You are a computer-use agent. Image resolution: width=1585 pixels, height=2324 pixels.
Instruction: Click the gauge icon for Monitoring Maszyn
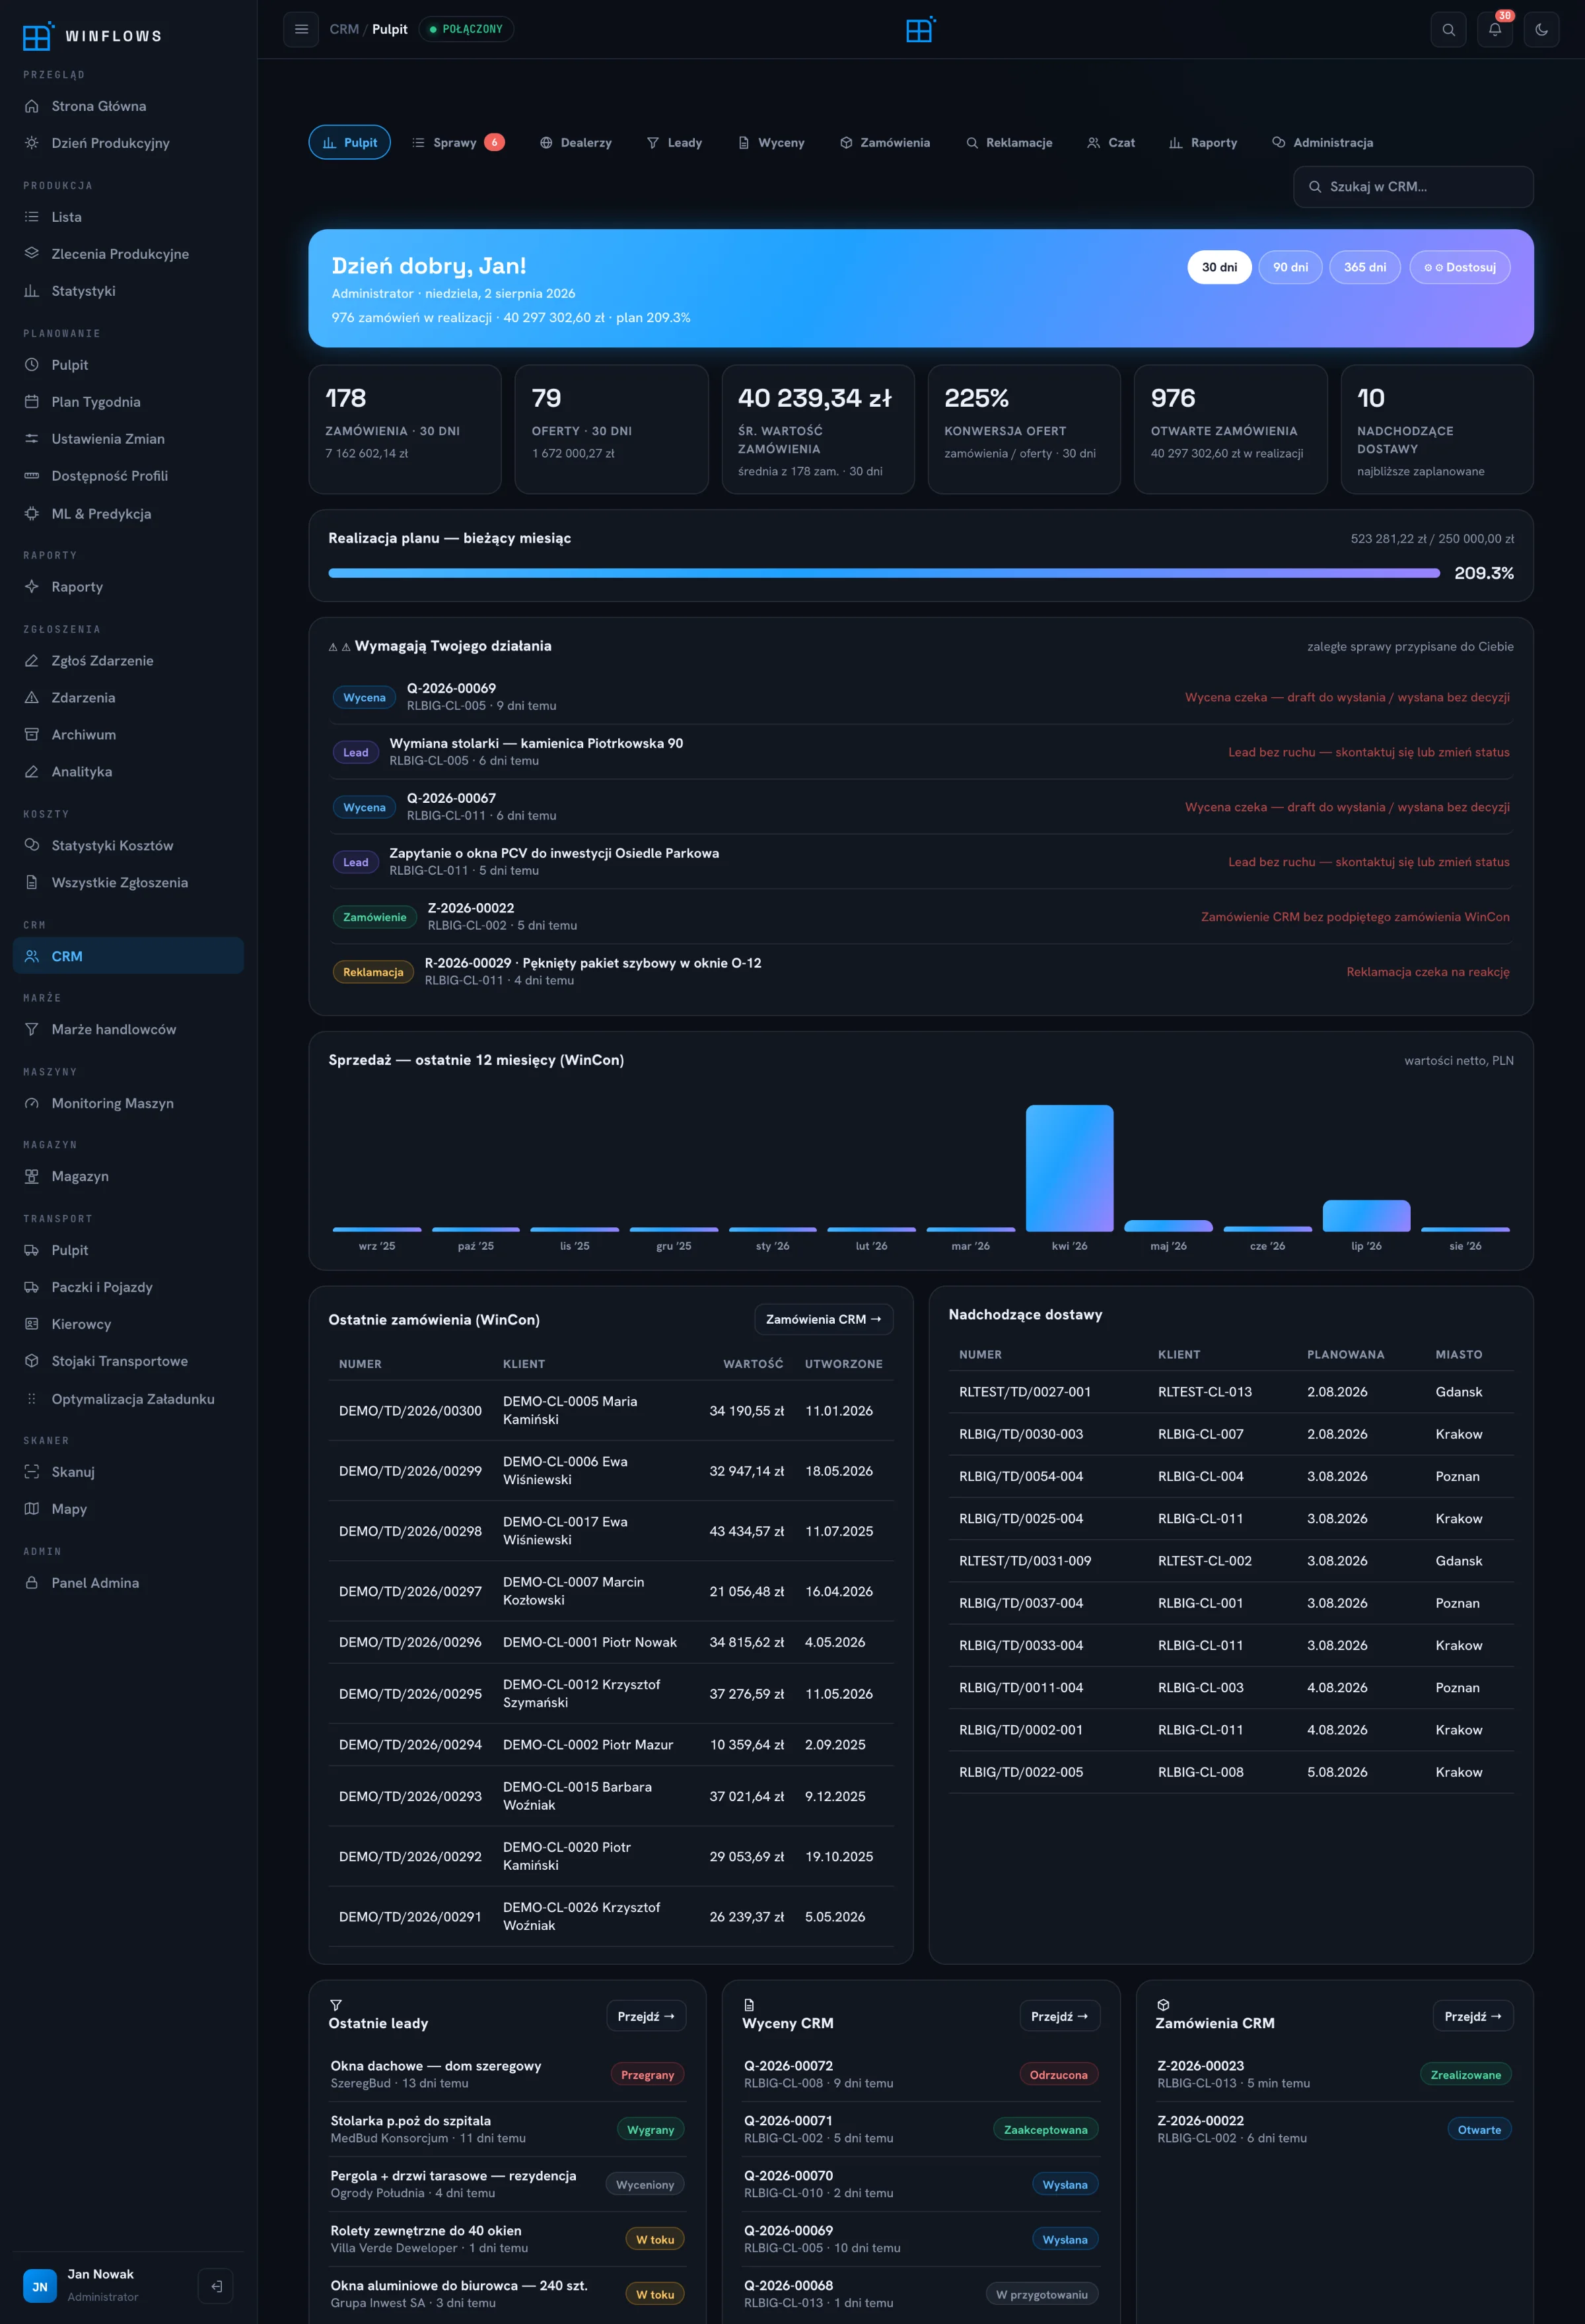[x=32, y=1104]
